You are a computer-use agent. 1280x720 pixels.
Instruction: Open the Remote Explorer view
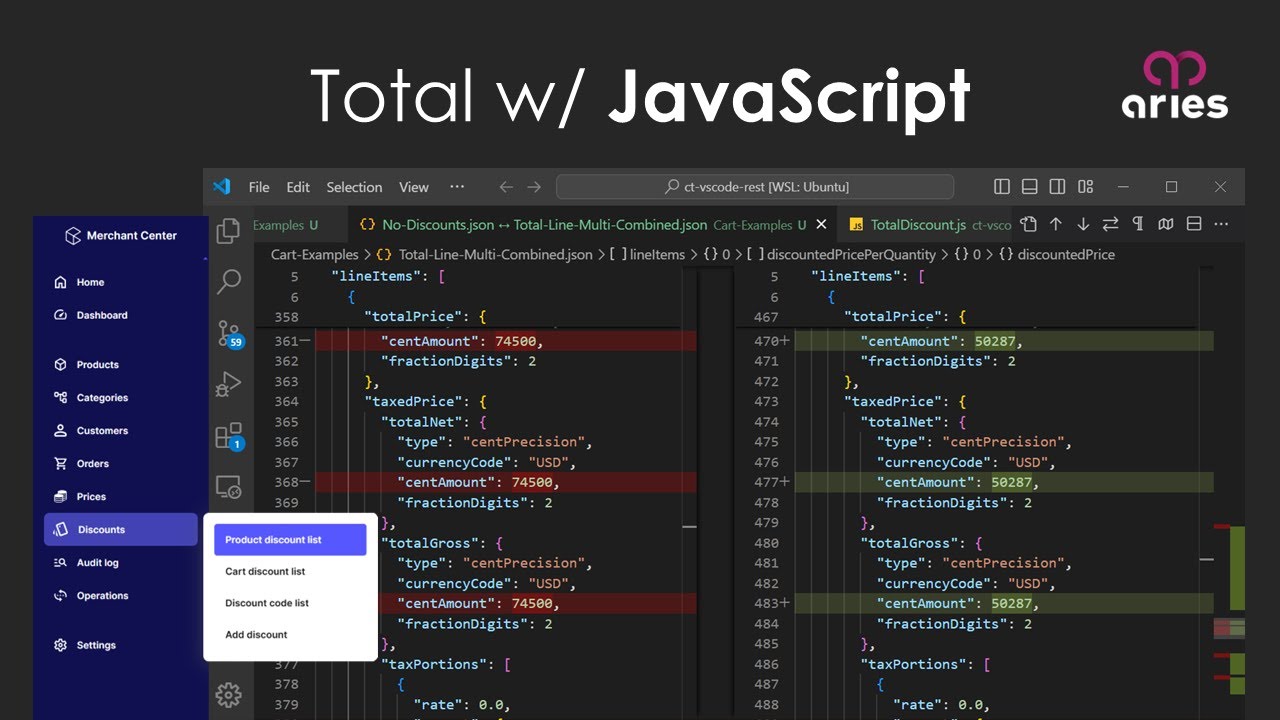point(229,487)
